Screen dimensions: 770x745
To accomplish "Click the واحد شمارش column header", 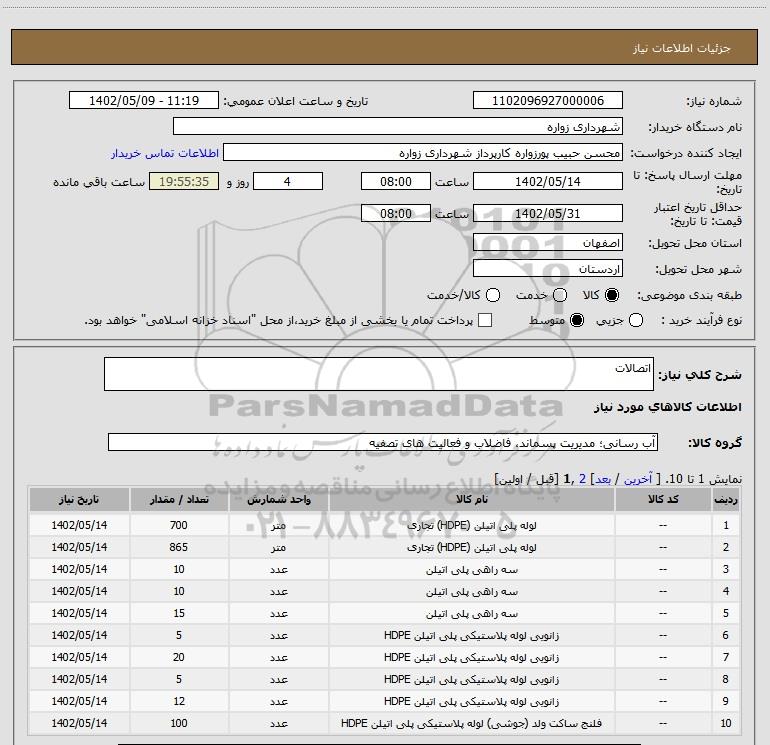I will tap(278, 499).
